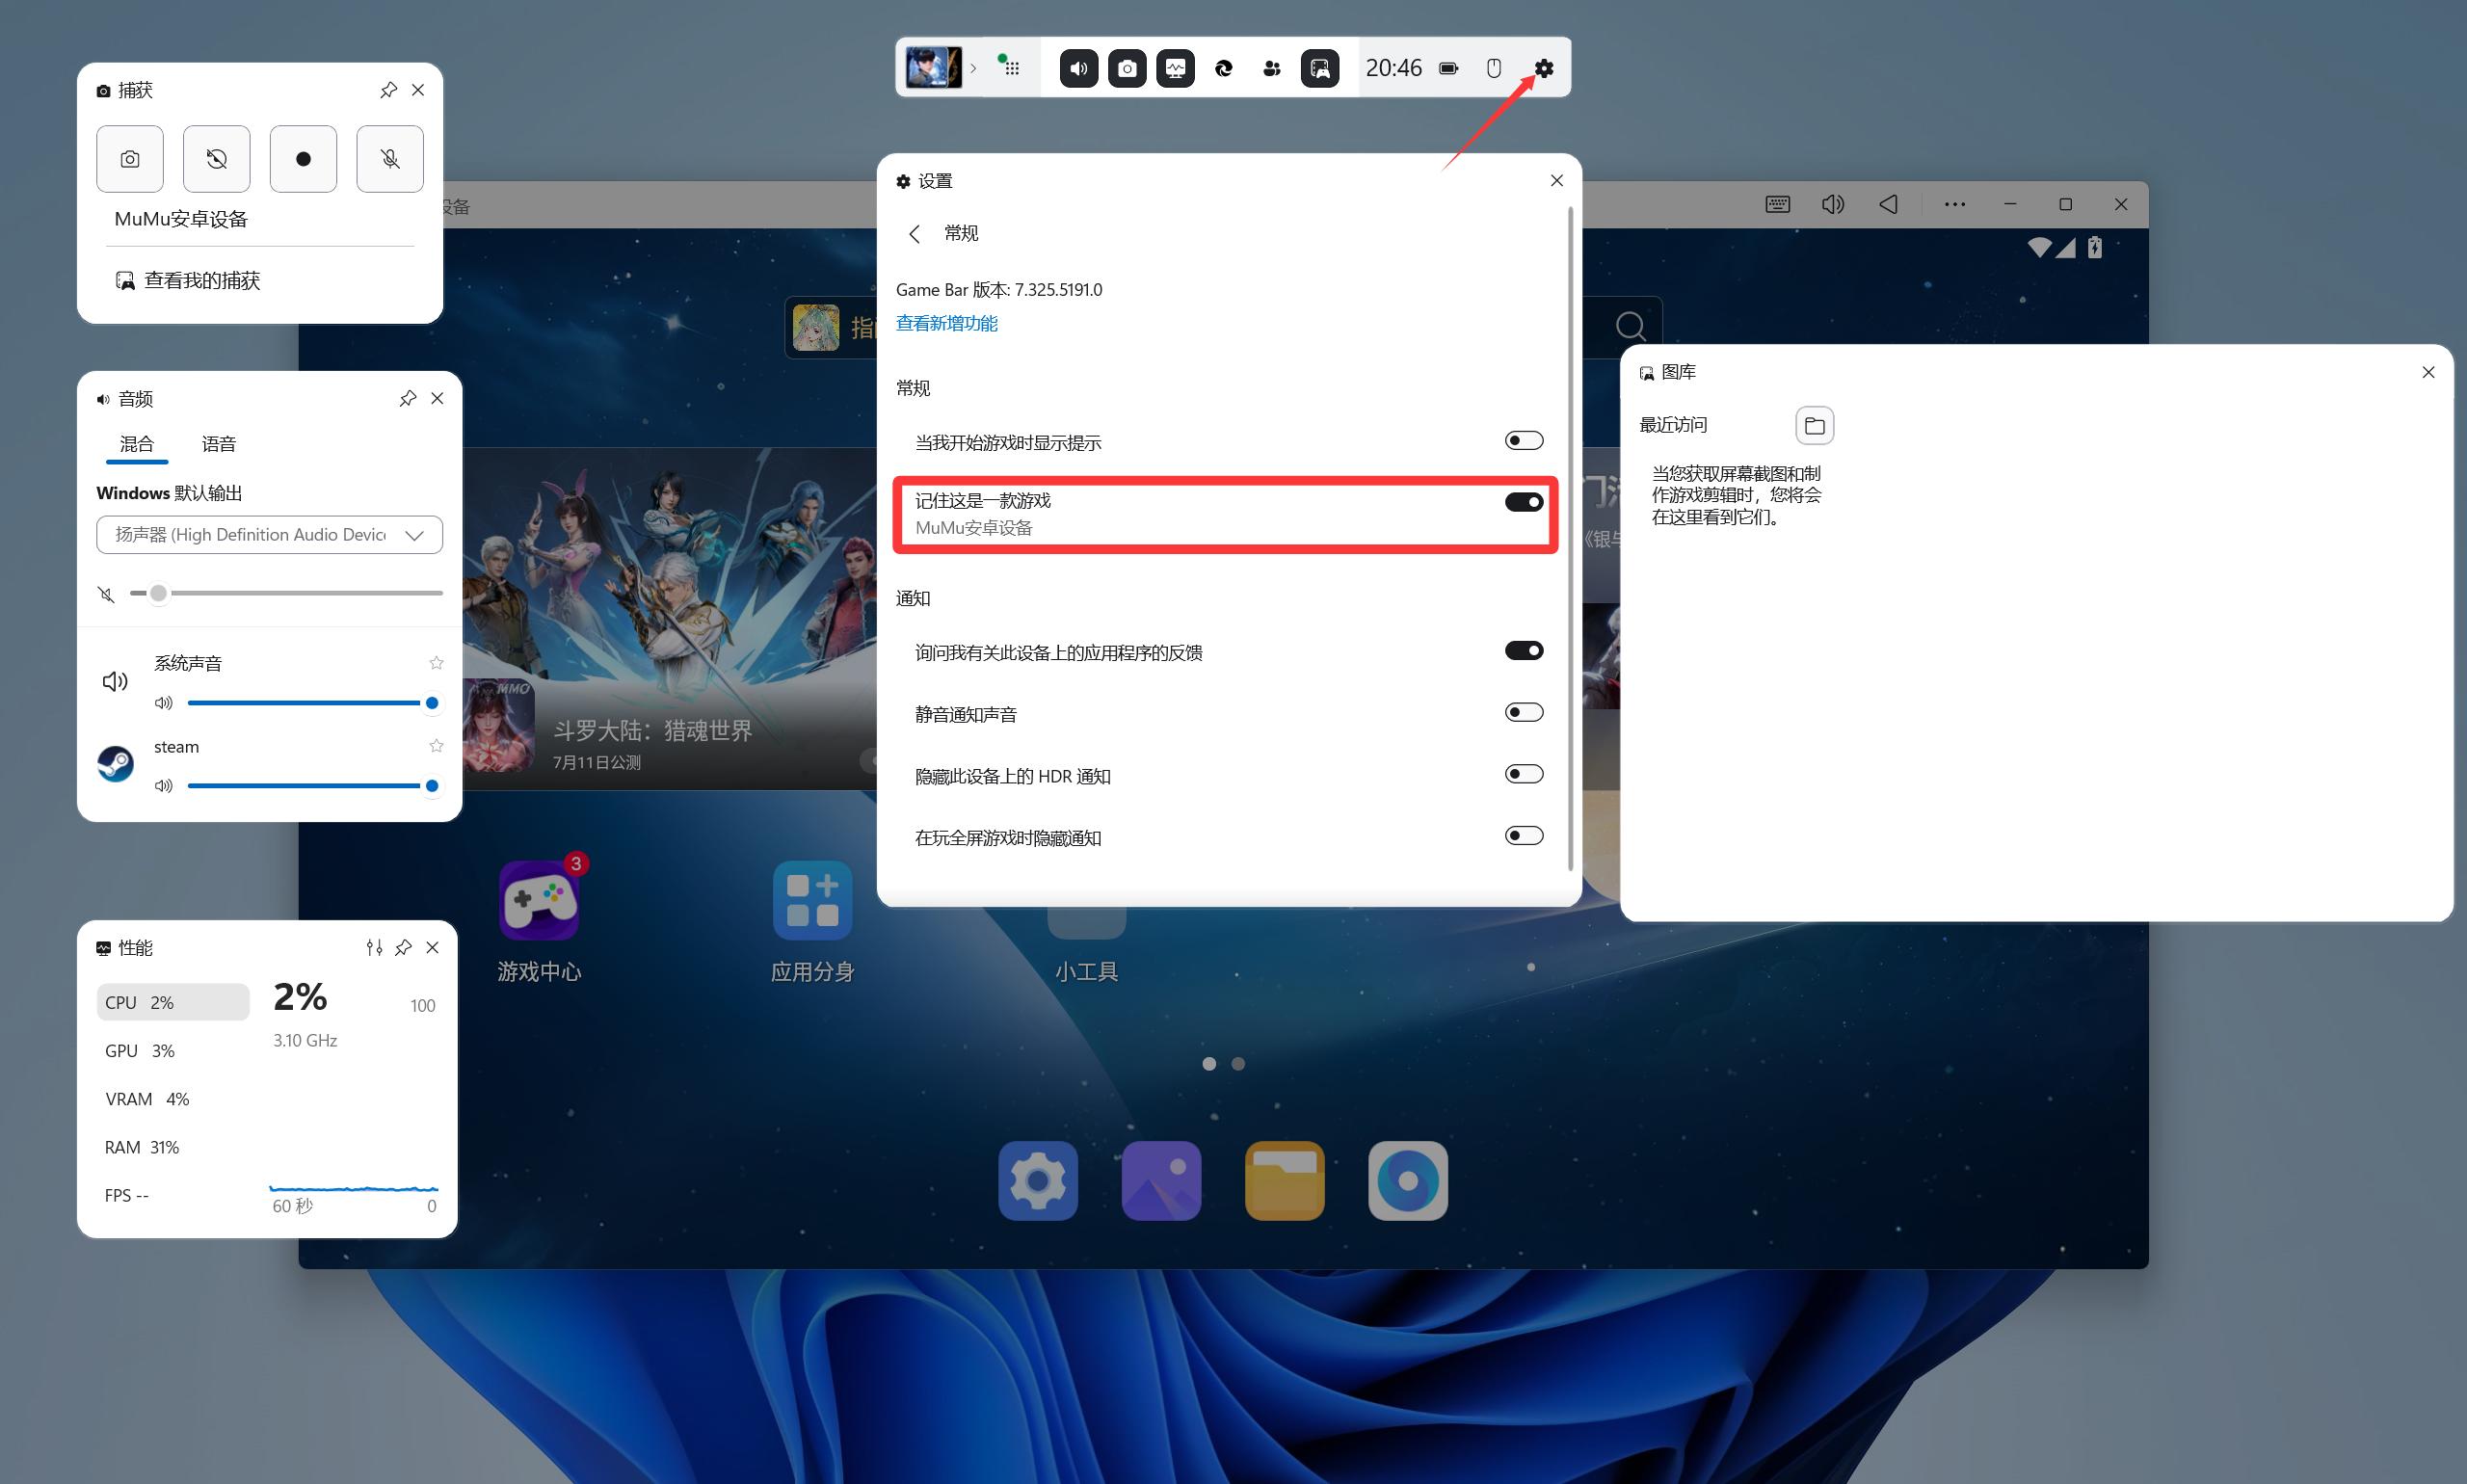This screenshot has width=2467, height=1484.
Task: Enable 静音通知声音 toggle
Action: click(1523, 713)
